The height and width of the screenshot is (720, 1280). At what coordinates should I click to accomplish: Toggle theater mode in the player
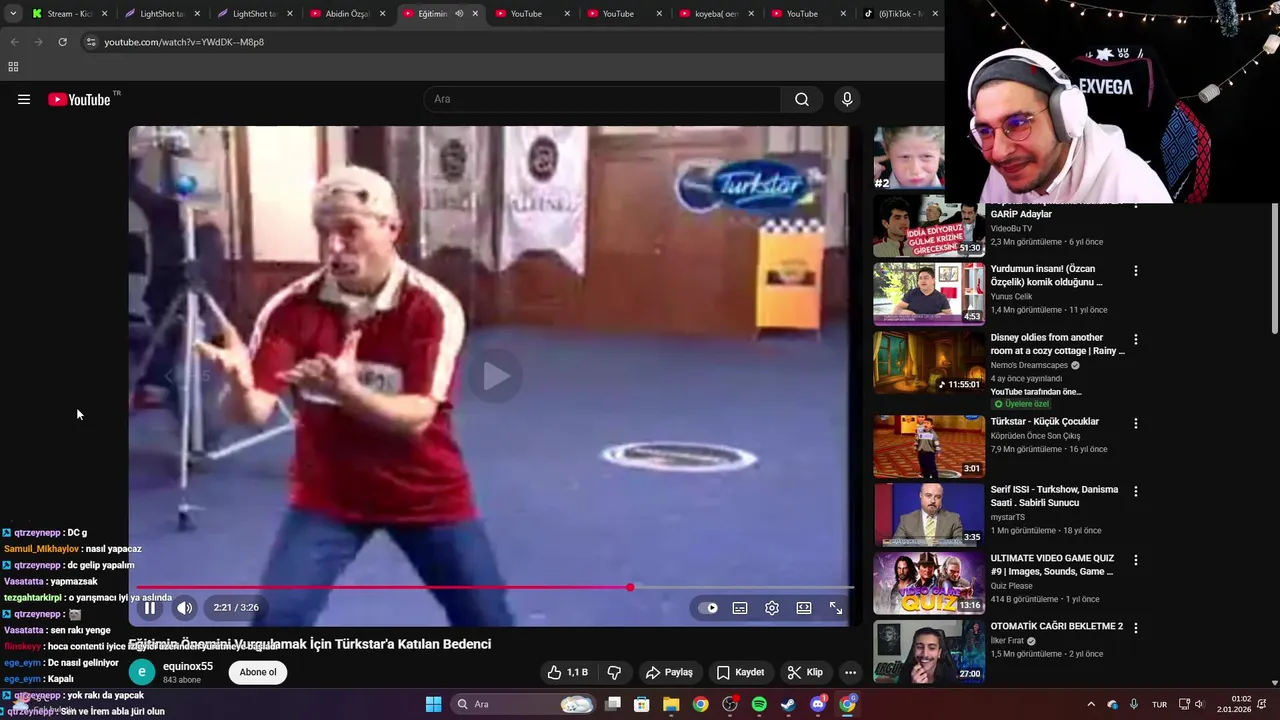pos(804,608)
